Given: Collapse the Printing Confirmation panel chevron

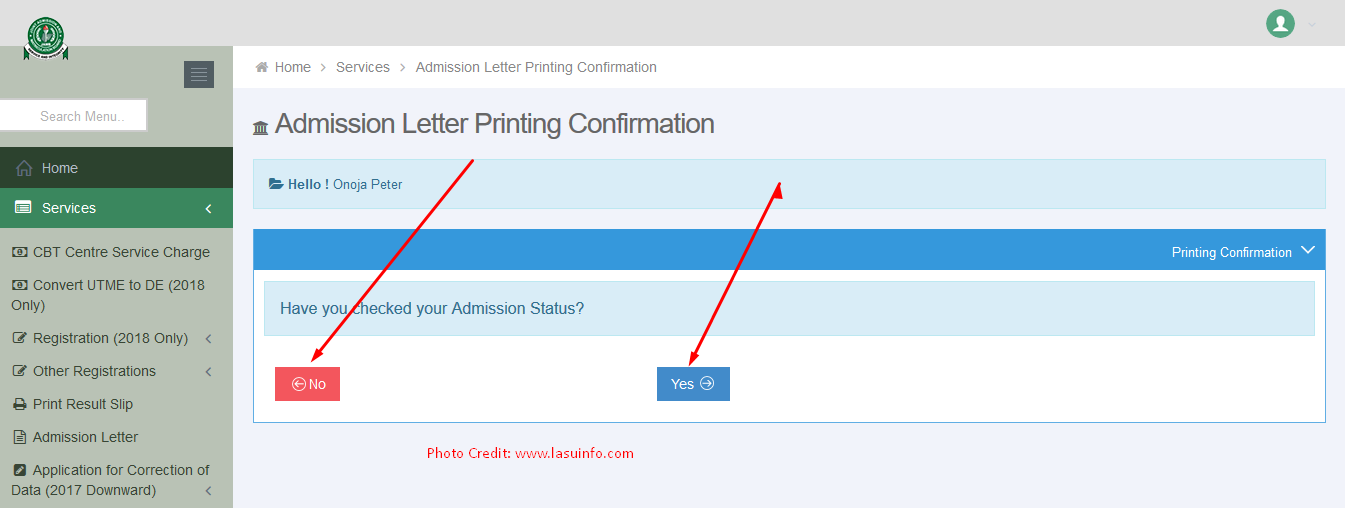Looking at the screenshot, I should [x=1308, y=251].
